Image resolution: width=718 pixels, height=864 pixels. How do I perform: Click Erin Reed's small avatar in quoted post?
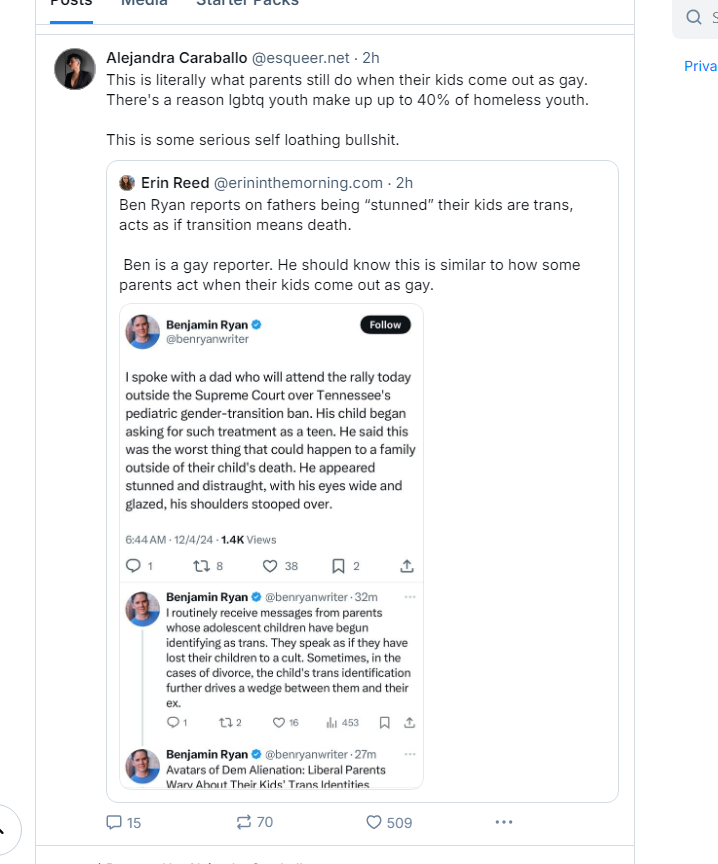pos(127,183)
